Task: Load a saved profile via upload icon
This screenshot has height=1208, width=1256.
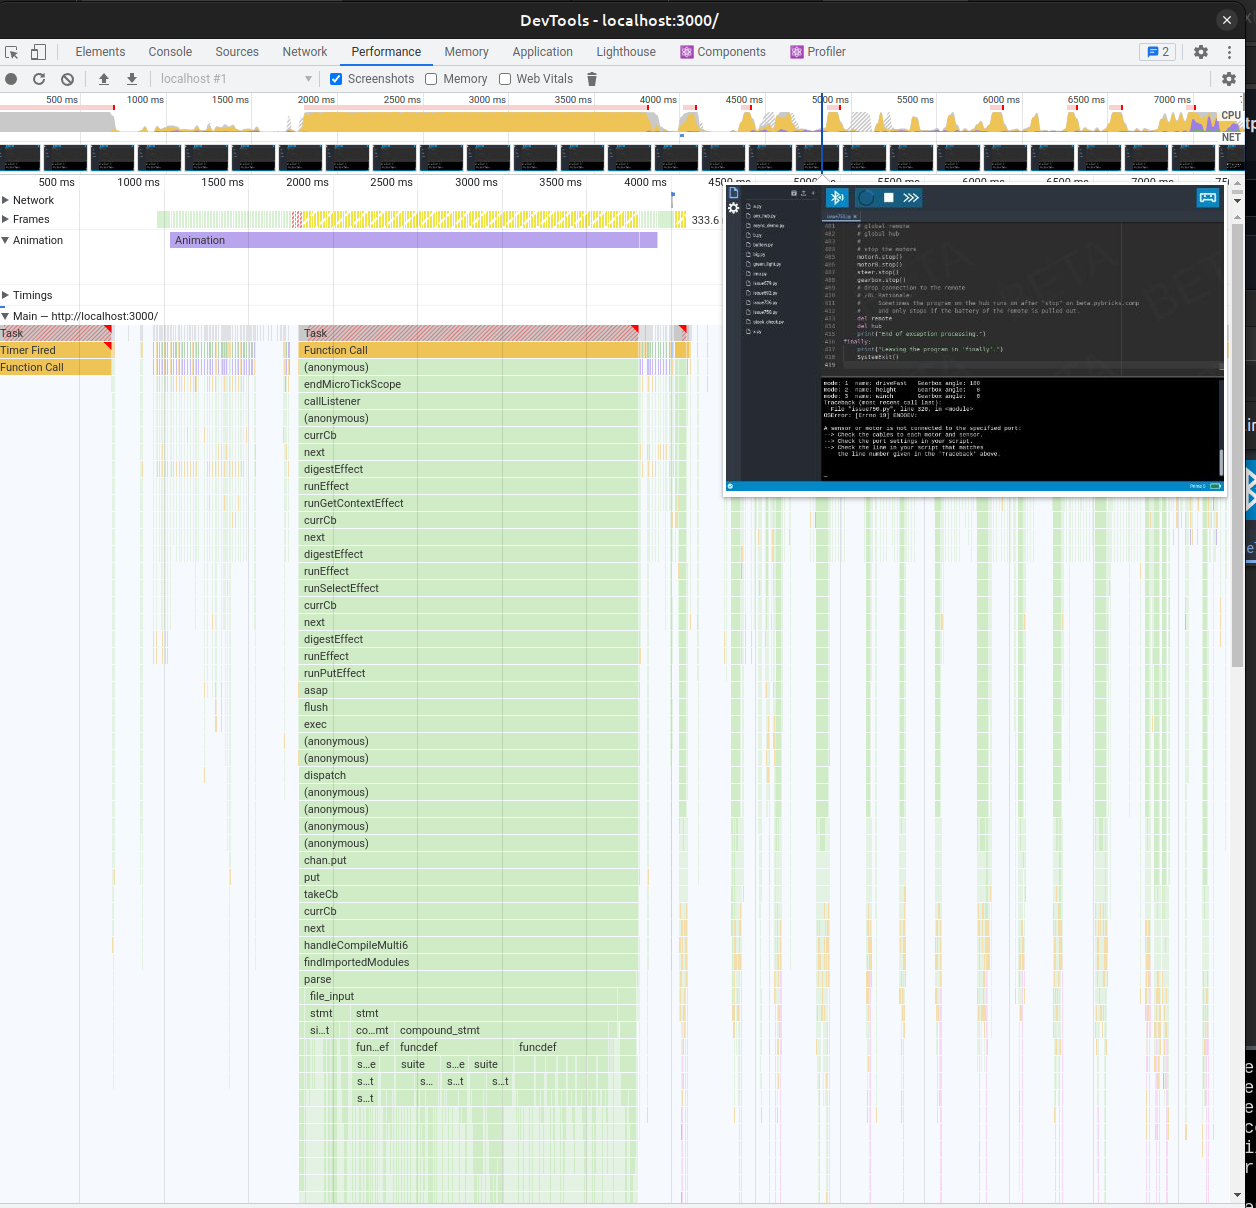Action: (104, 78)
